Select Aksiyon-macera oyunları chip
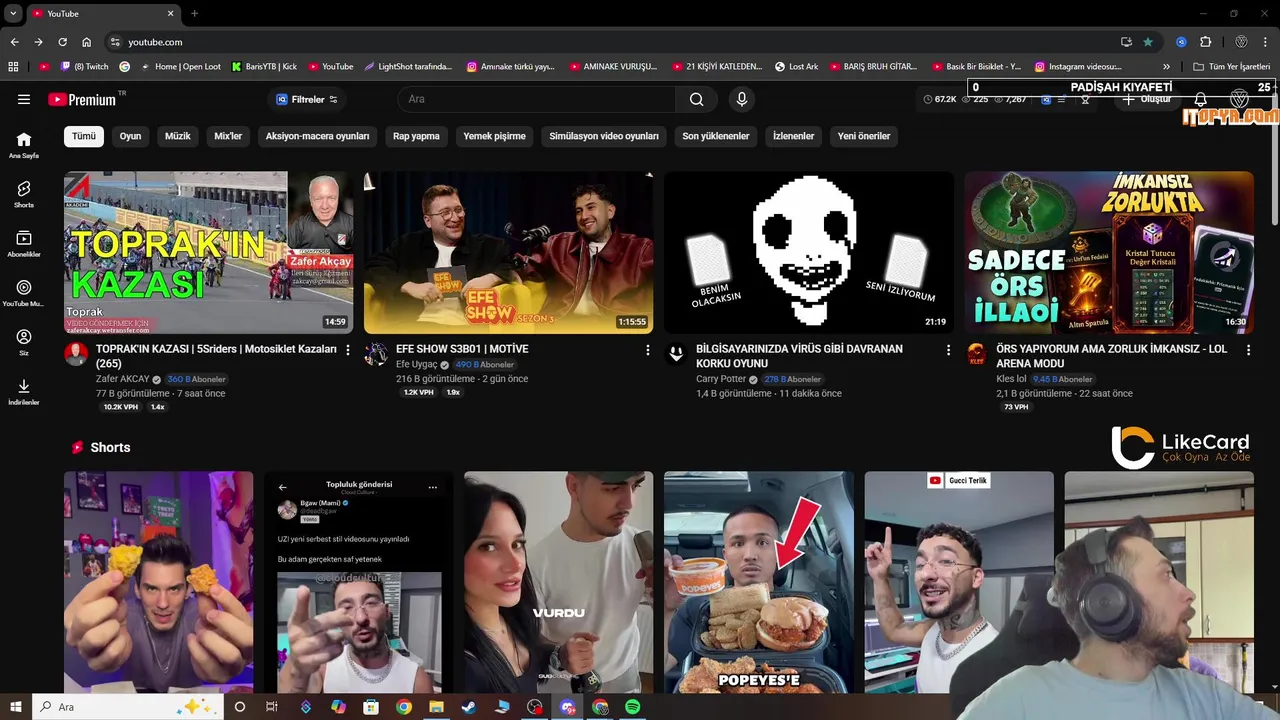1280x720 pixels. pos(317,136)
